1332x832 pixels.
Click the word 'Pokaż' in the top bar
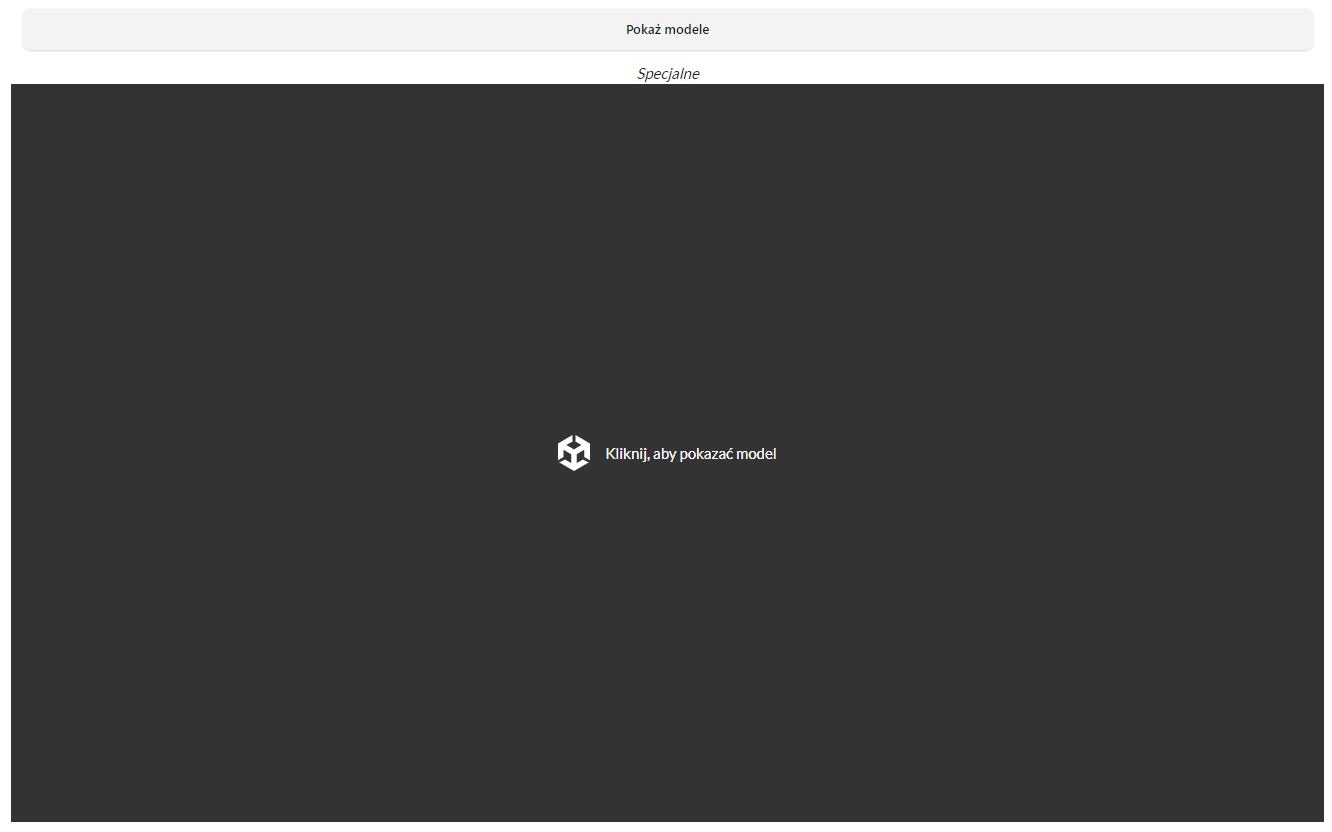coord(644,30)
